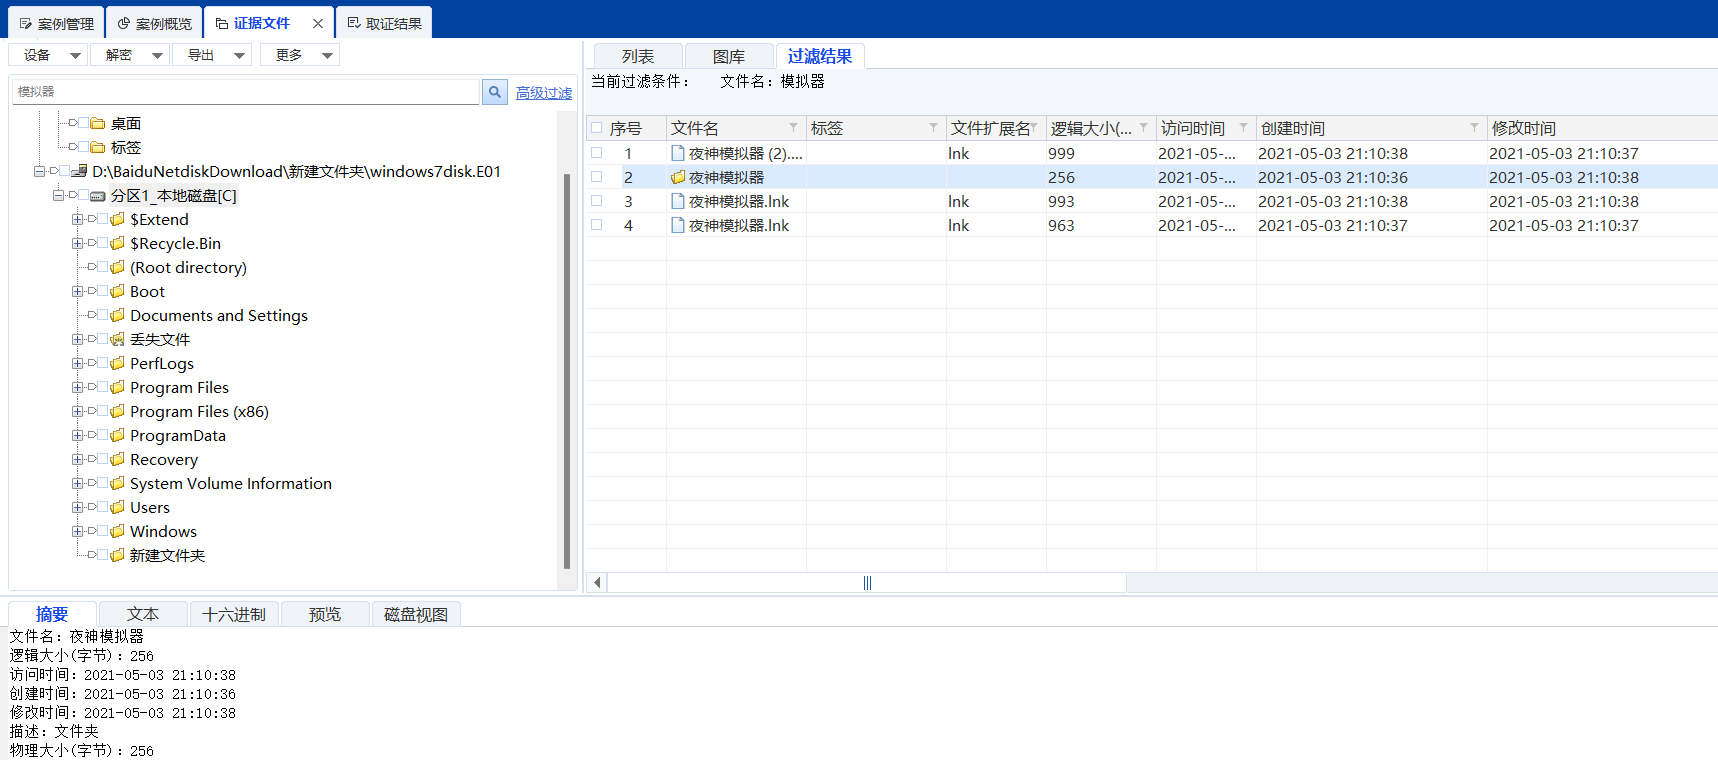Screen dimensions: 1718x760
Task: Click the folder icon of Windows
Action: (118, 531)
